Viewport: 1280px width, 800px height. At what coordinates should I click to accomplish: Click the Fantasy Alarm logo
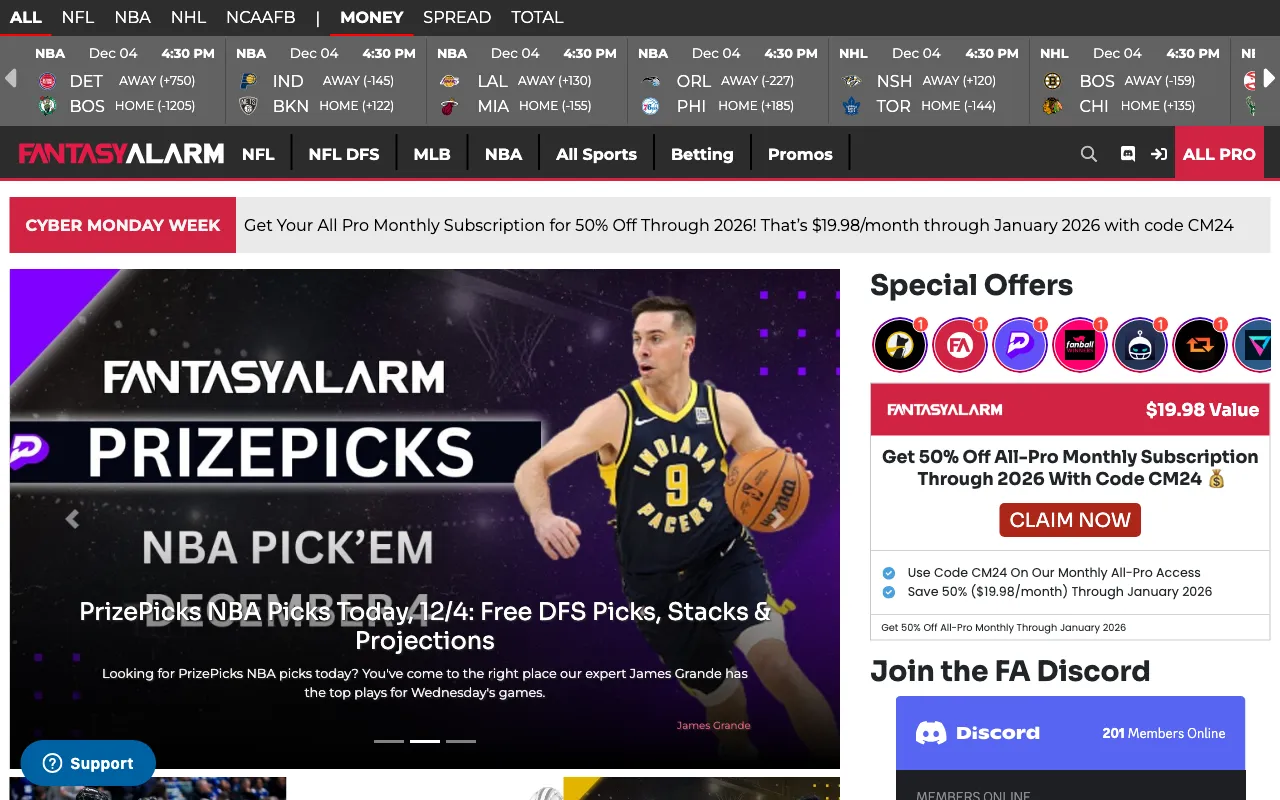(x=121, y=154)
